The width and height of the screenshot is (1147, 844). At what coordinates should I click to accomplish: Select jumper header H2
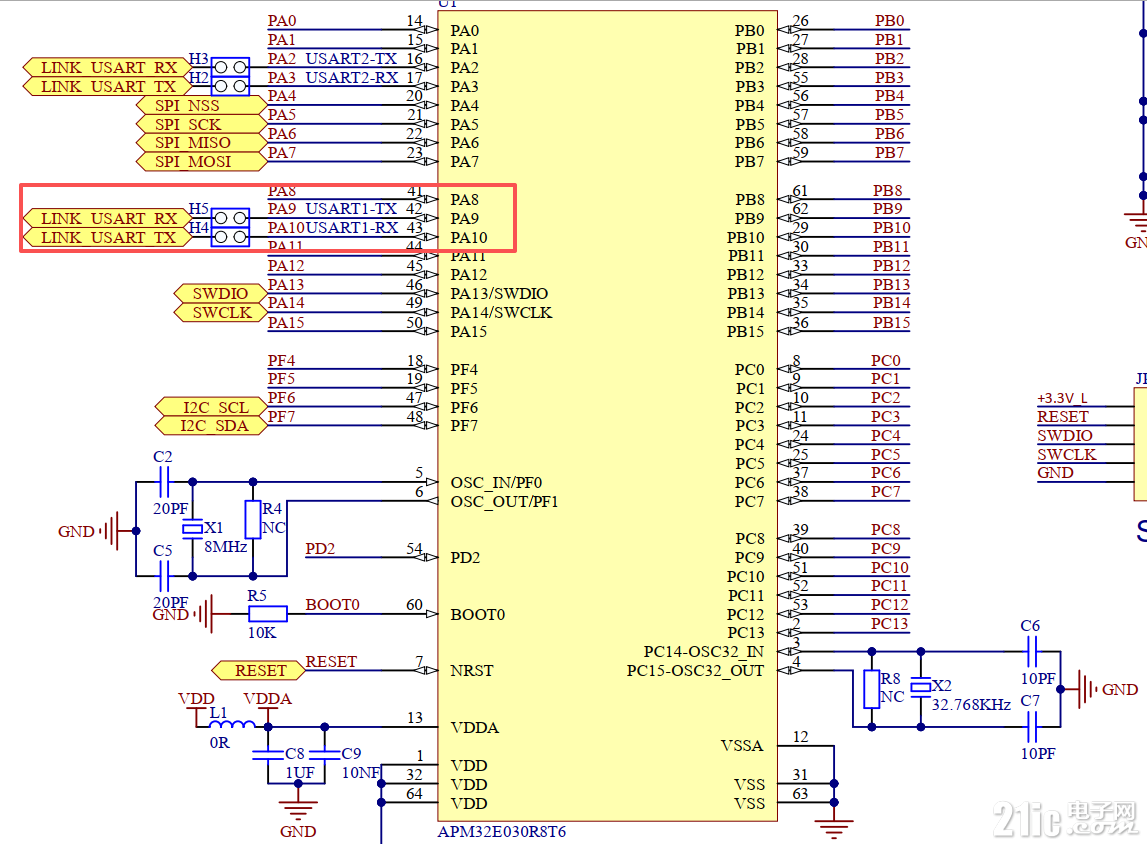point(230,86)
